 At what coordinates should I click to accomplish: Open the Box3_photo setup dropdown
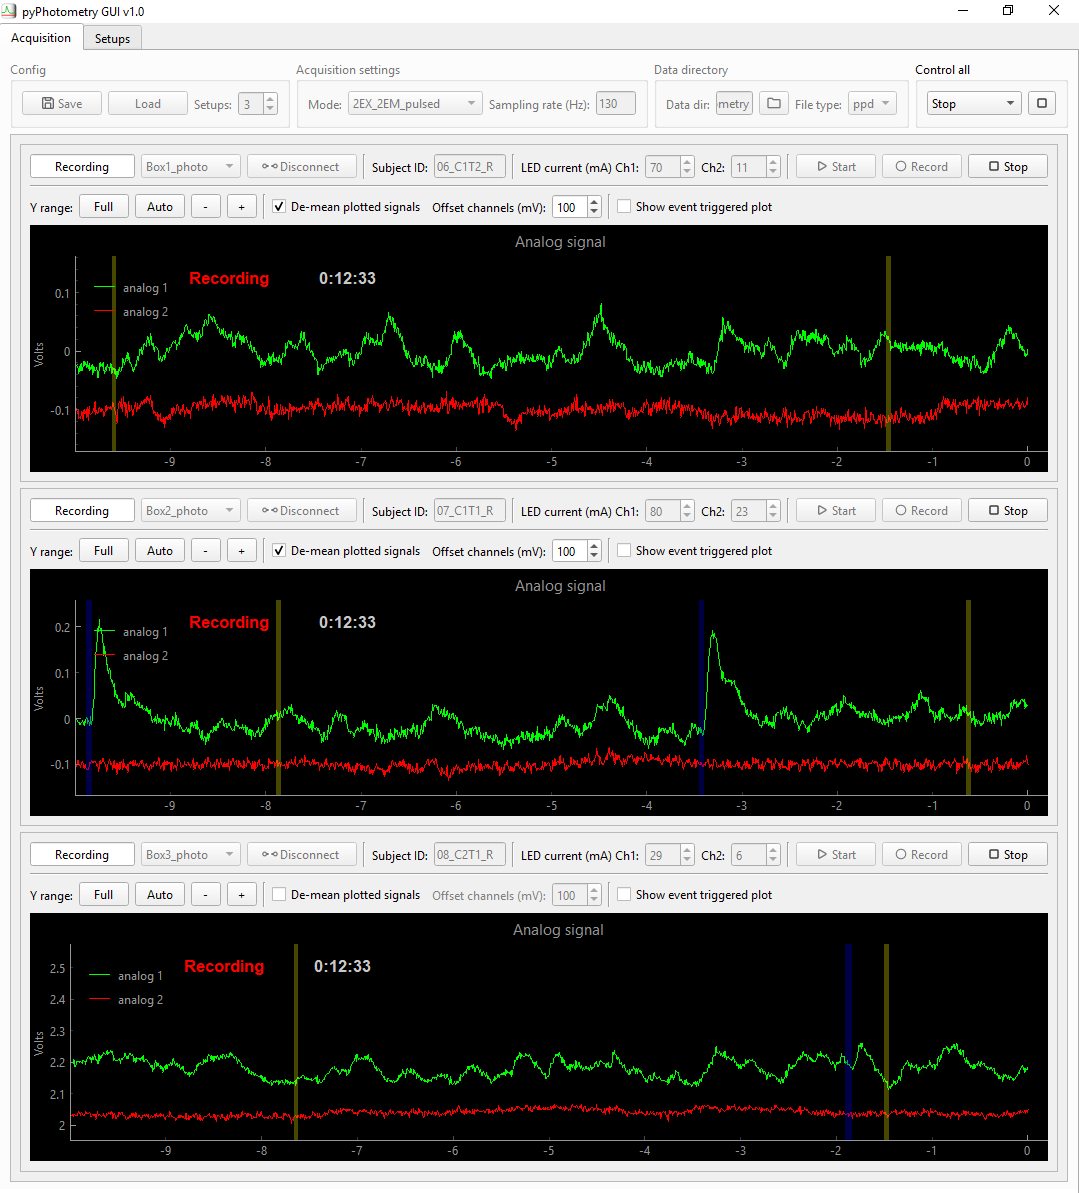190,854
